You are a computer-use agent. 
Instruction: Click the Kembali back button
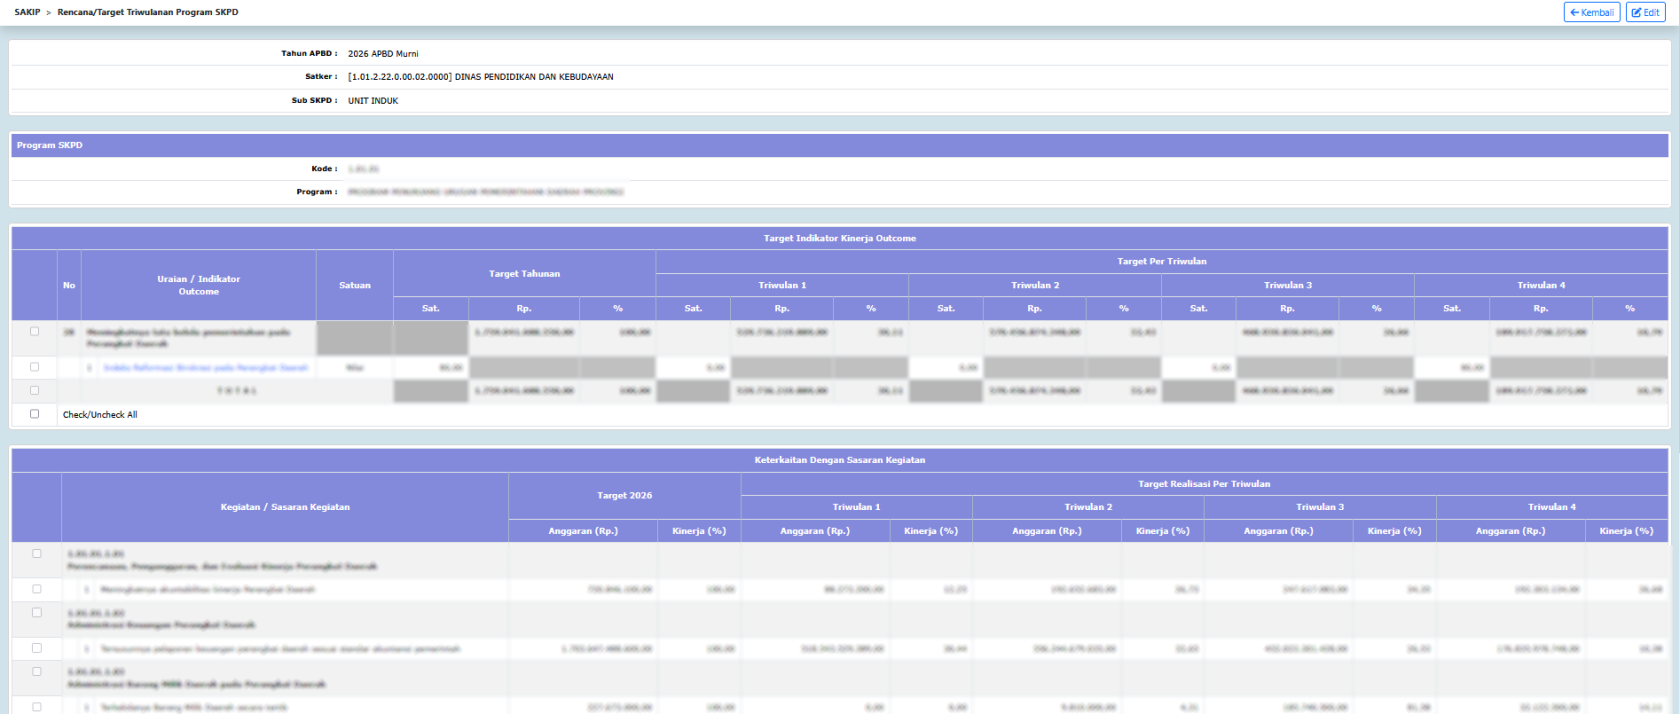coord(1591,12)
